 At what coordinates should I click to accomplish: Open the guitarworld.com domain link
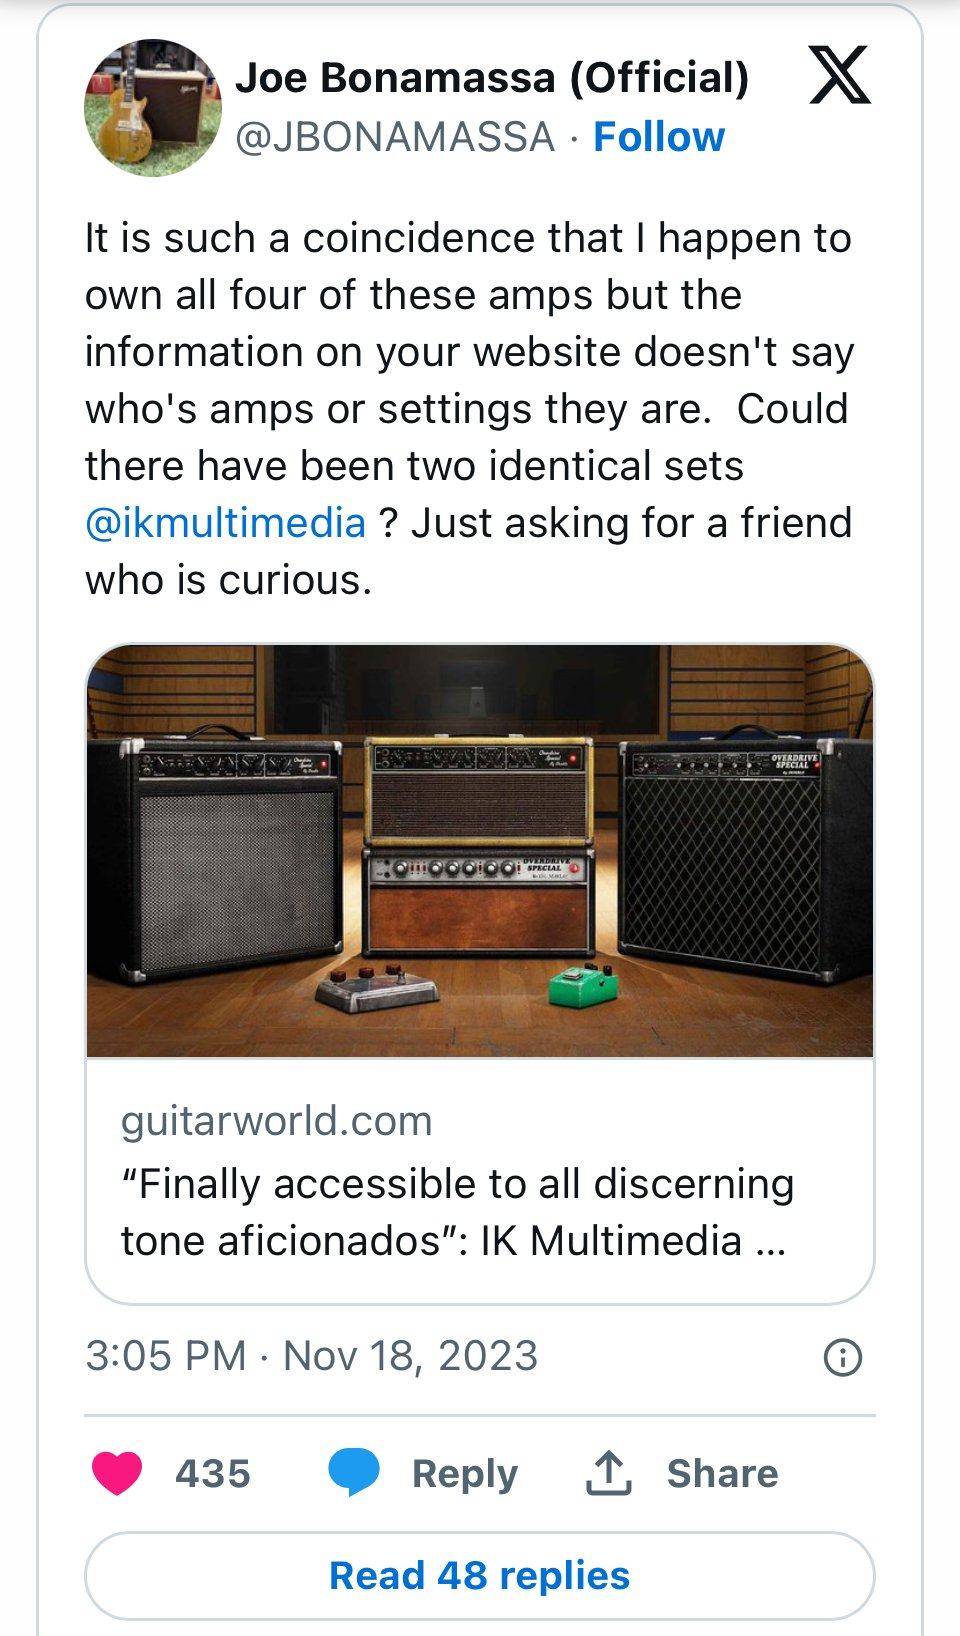click(277, 1121)
